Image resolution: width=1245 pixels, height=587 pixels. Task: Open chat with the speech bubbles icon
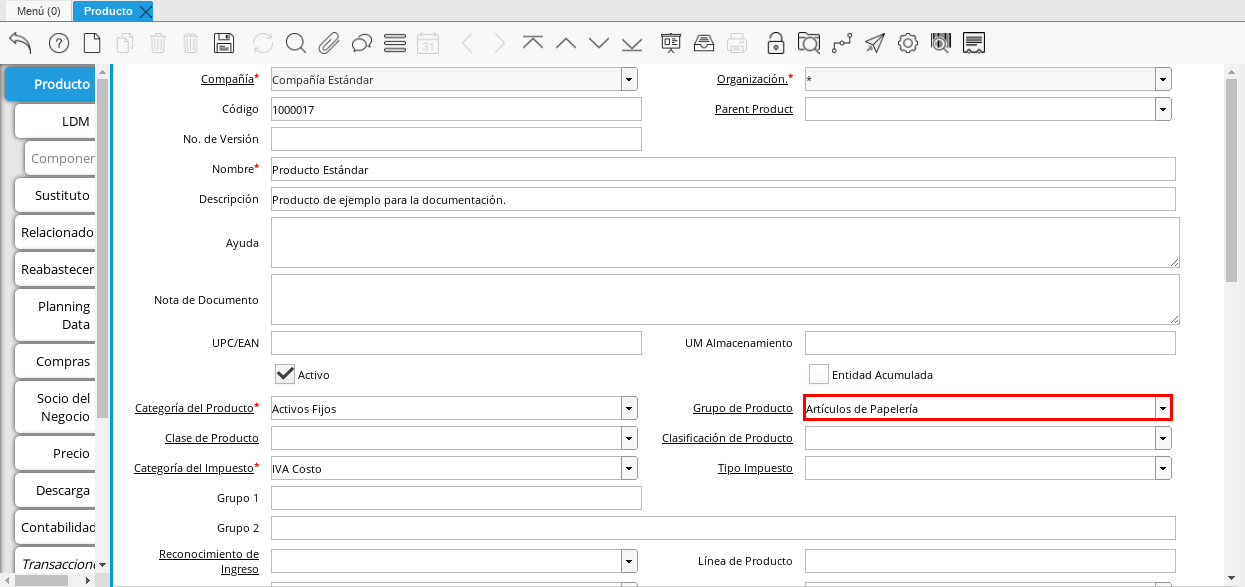click(x=362, y=43)
